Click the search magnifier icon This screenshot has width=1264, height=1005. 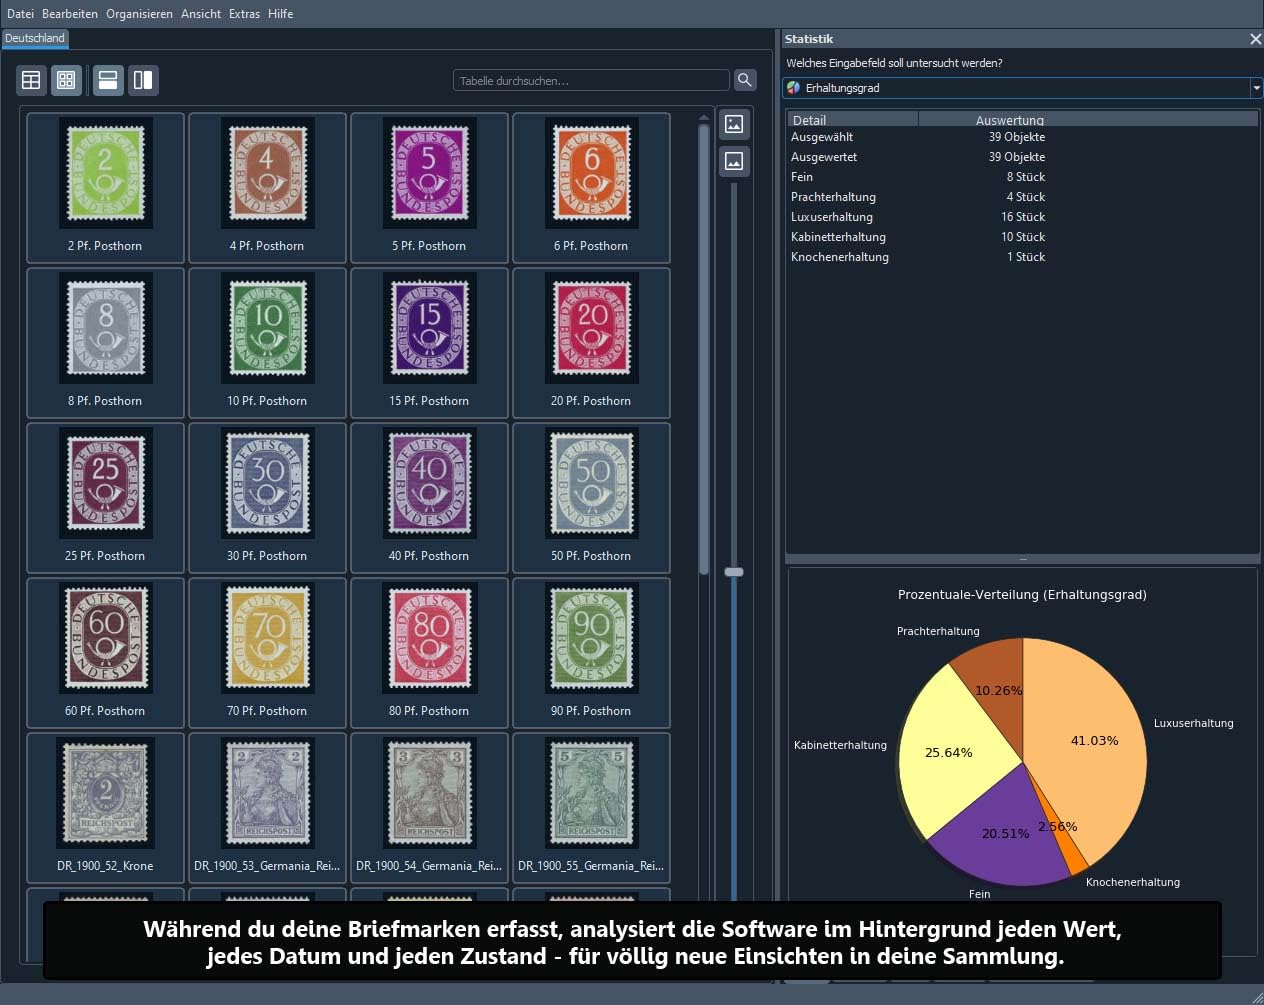point(745,80)
